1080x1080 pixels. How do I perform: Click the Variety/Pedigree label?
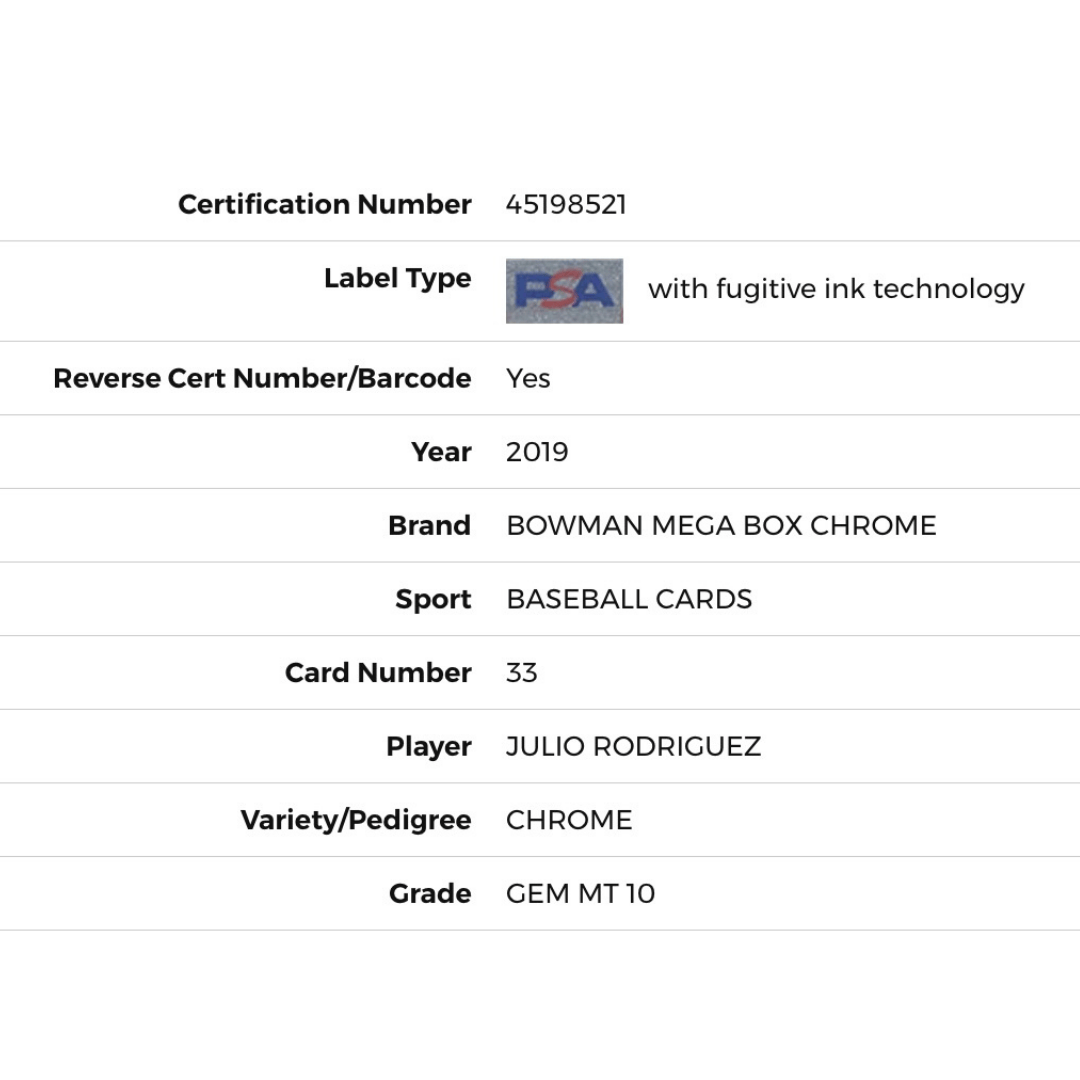tap(356, 821)
